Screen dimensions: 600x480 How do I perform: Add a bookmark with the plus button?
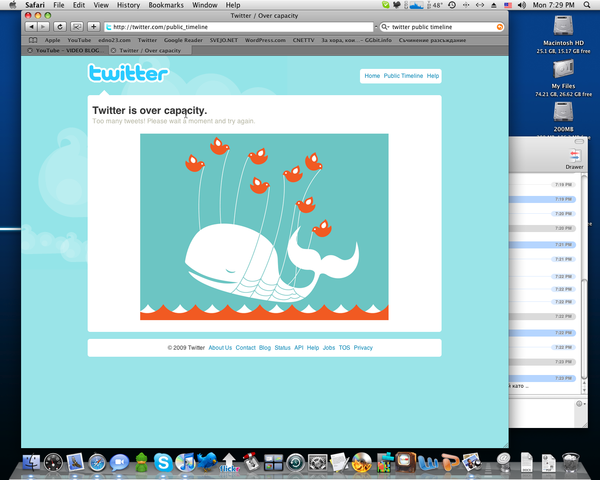[93, 27]
